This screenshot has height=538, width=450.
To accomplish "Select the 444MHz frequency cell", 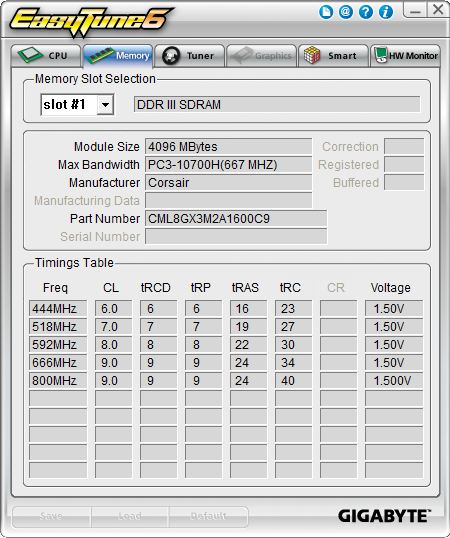I will pos(58,308).
